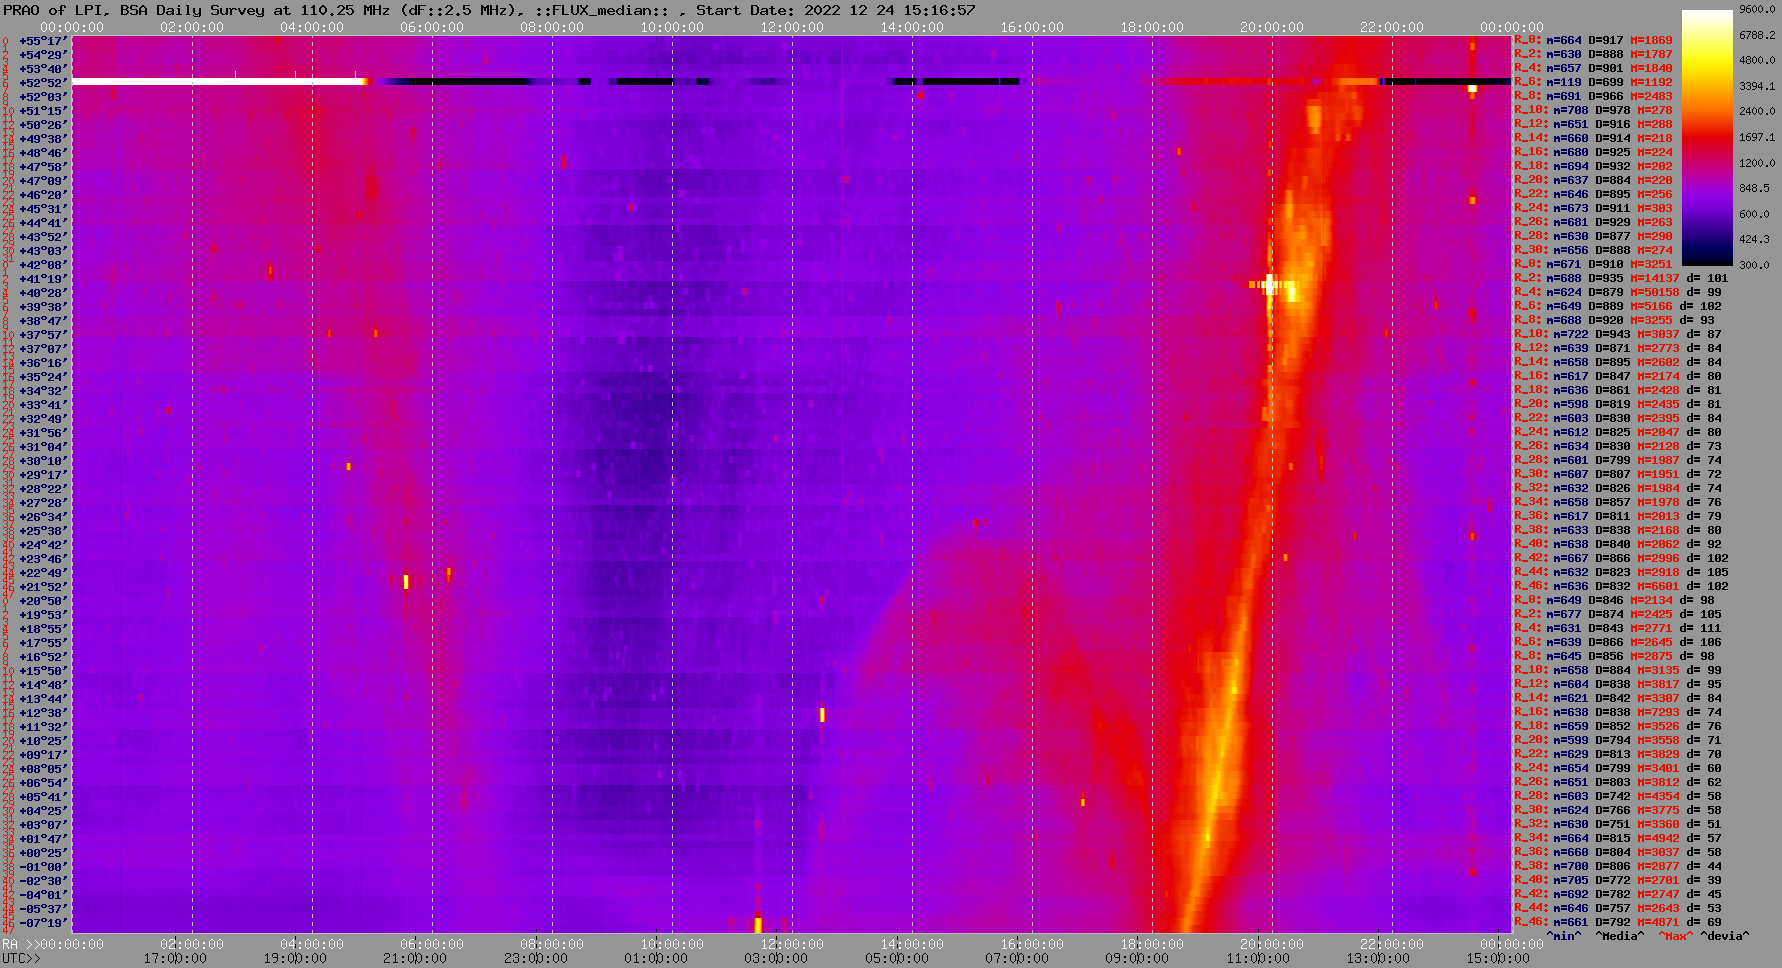This screenshot has width=1782, height=968.
Task: Click the declination label +42°08'
Action: pyautogui.click(x=43, y=265)
